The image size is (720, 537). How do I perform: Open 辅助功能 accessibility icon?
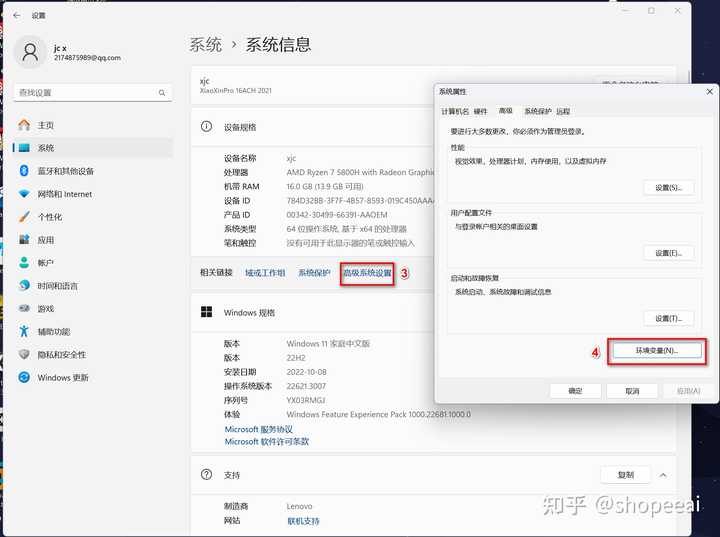(x=24, y=331)
